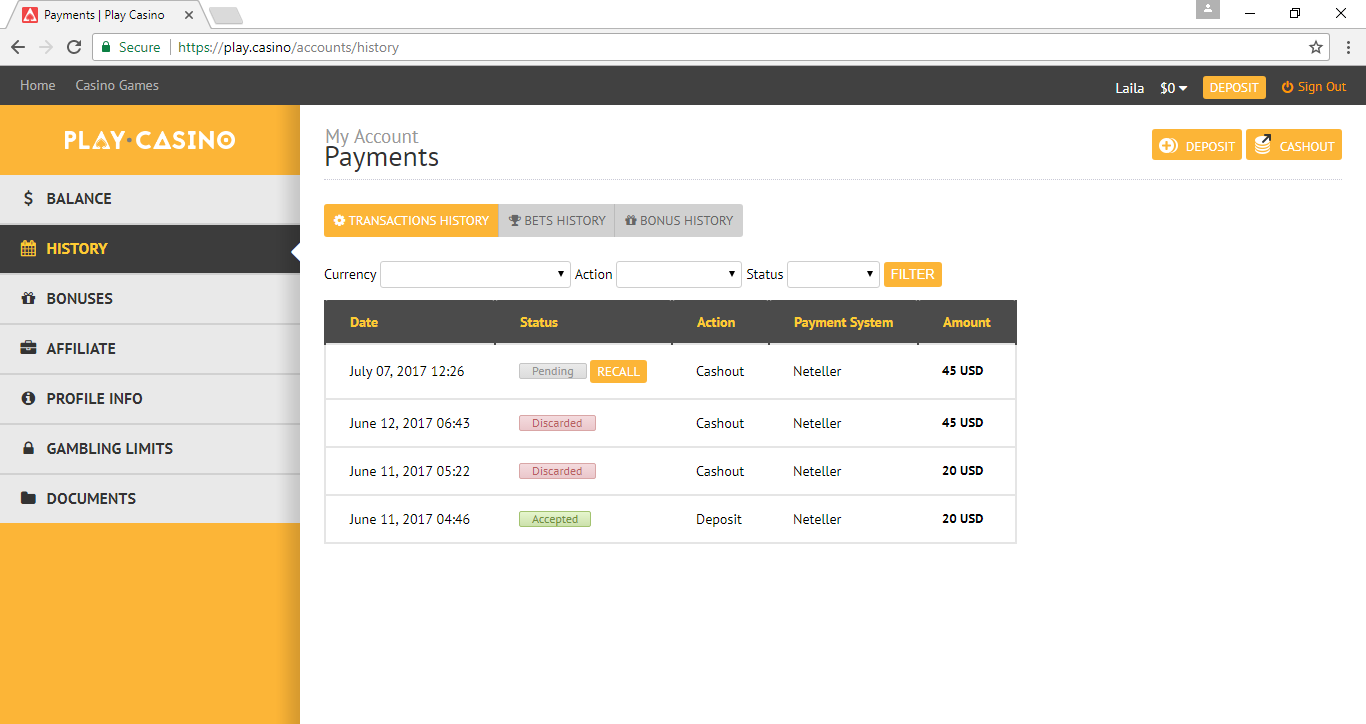Viewport: 1366px width, 724px height.
Task: Click the lock icon beside Gambling Limits
Action: [x=28, y=449]
